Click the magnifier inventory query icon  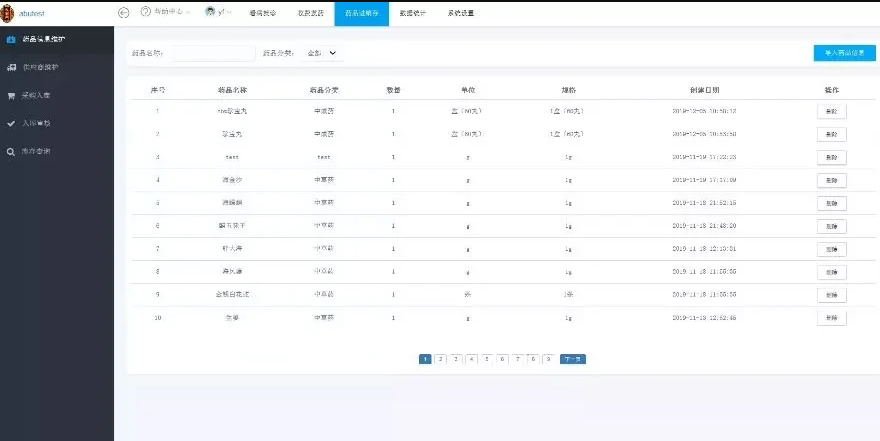(11, 152)
